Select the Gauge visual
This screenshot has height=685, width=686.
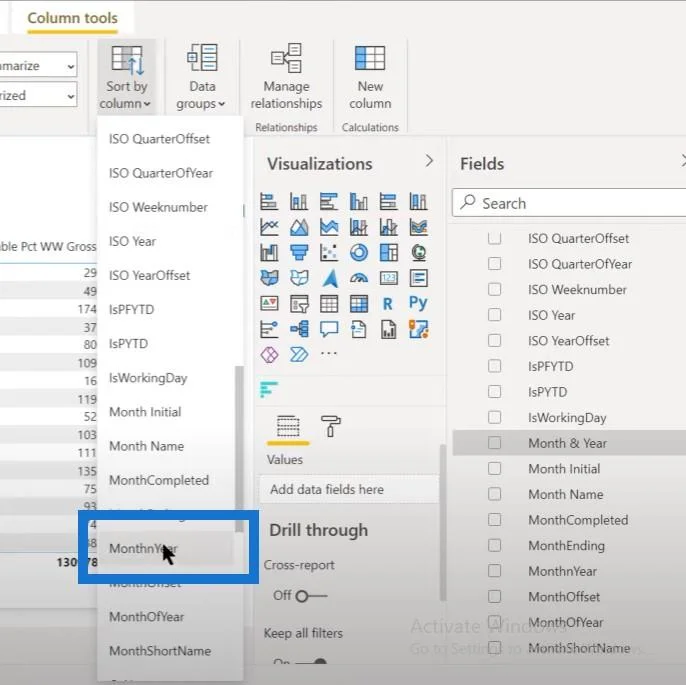pyautogui.click(x=359, y=278)
